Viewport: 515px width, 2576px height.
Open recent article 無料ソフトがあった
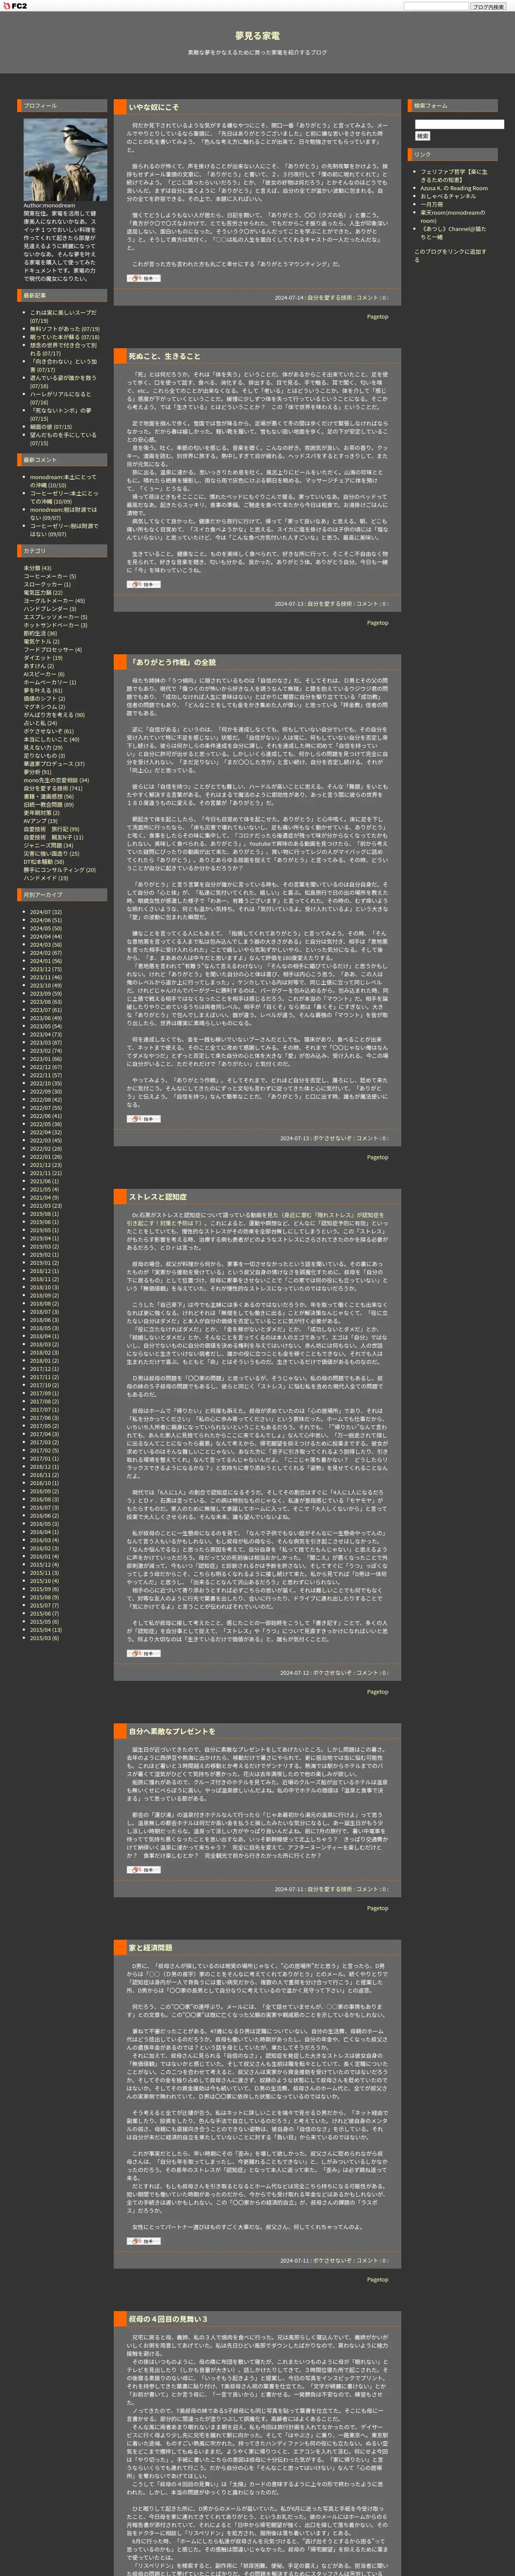64,329
